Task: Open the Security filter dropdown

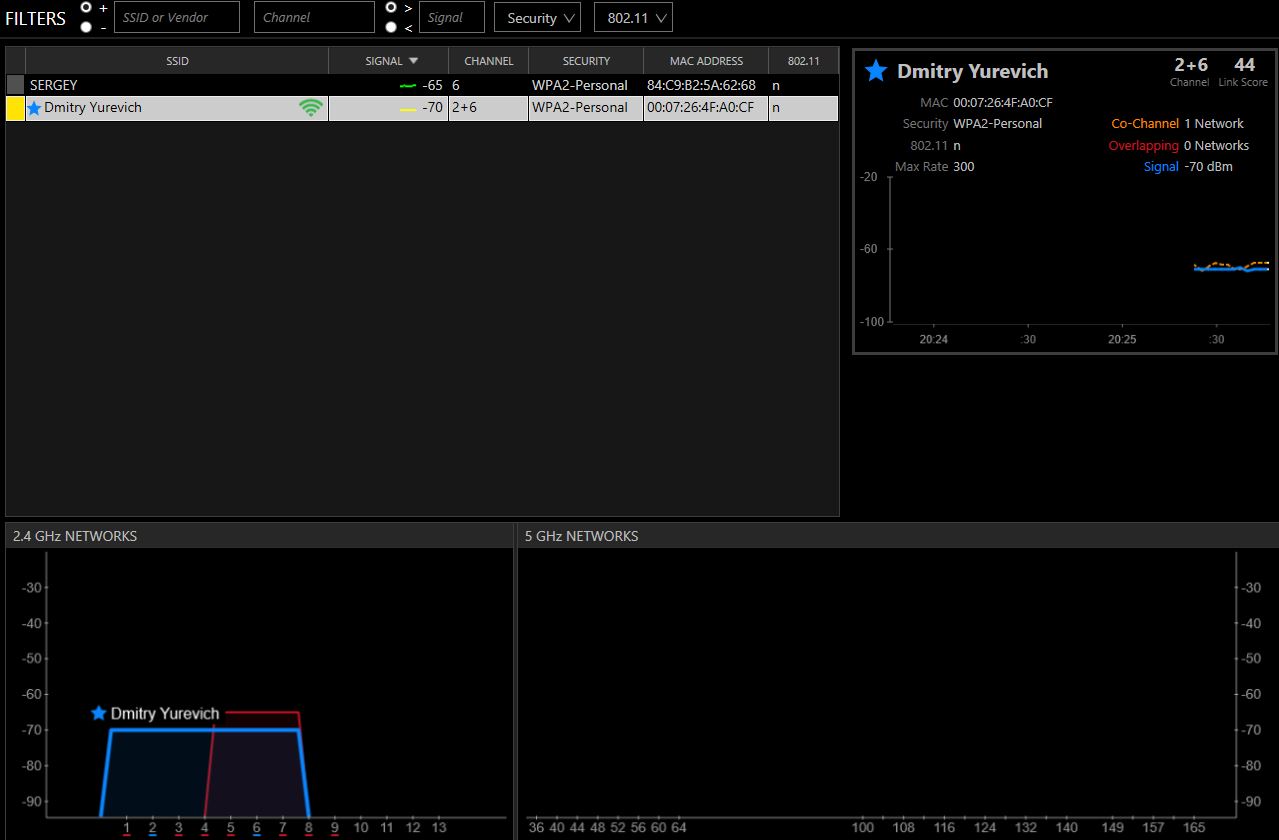Action: tap(537, 18)
